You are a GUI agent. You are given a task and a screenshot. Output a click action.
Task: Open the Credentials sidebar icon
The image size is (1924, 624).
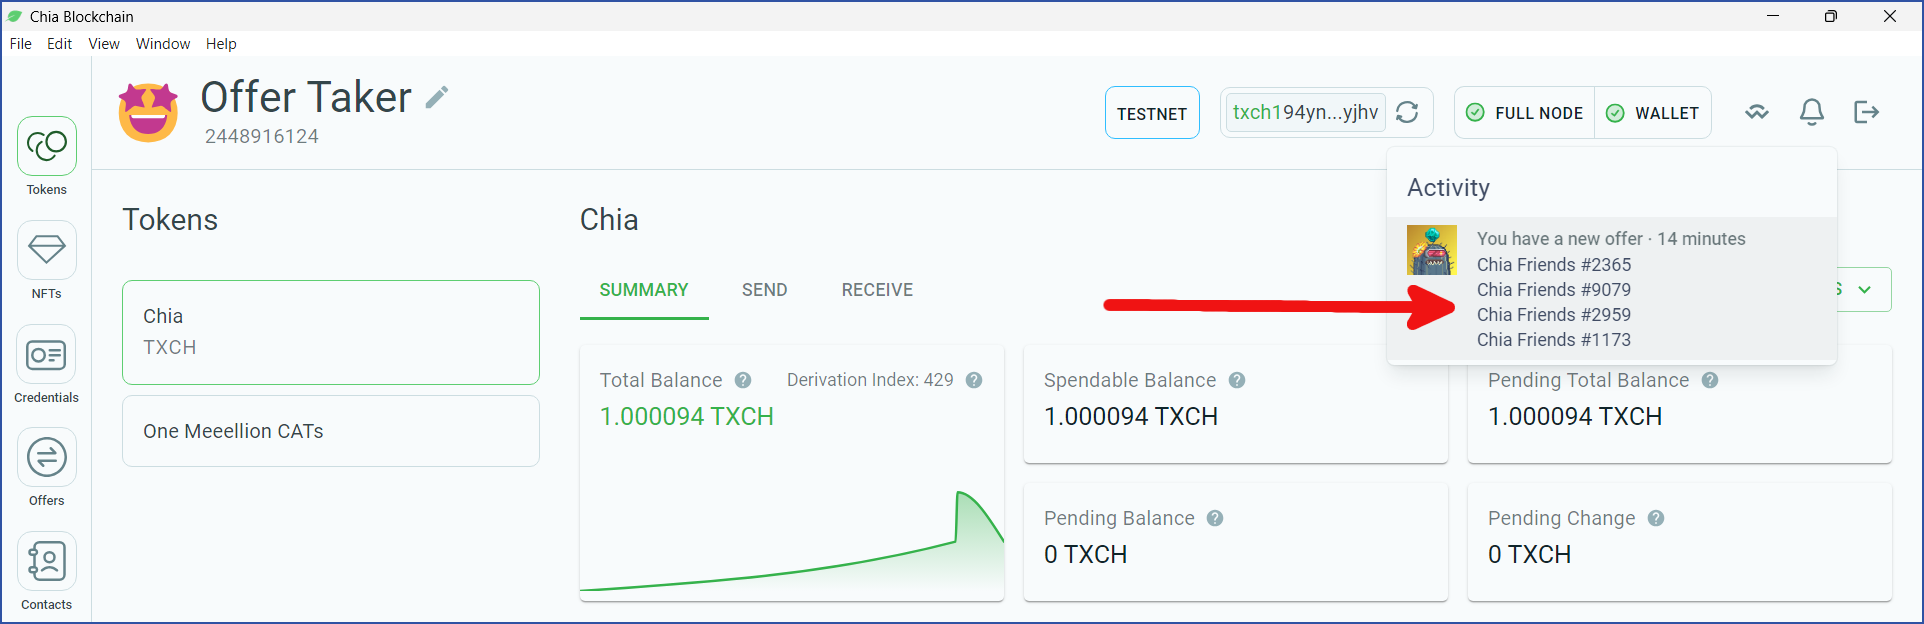(47, 354)
